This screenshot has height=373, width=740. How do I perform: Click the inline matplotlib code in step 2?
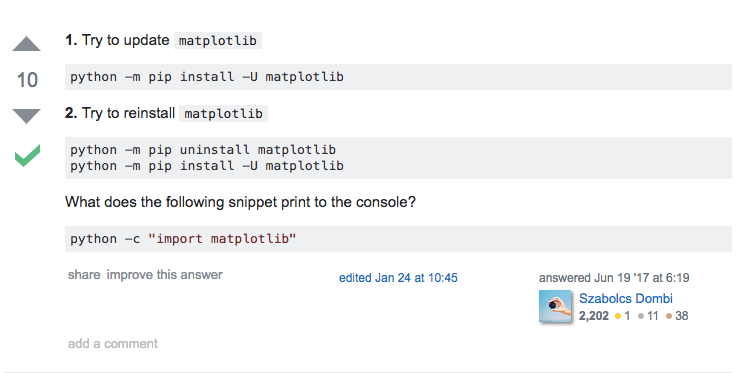click(223, 114)
